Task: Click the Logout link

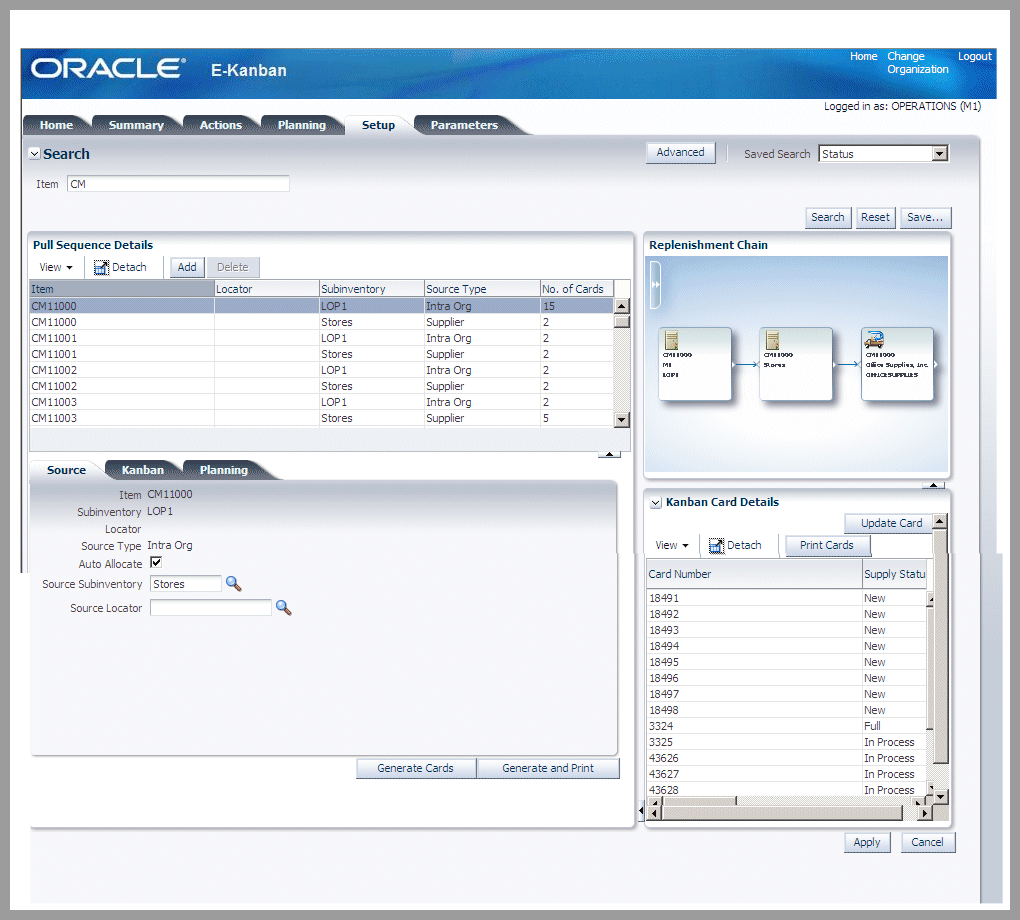Action: [974, 57]
